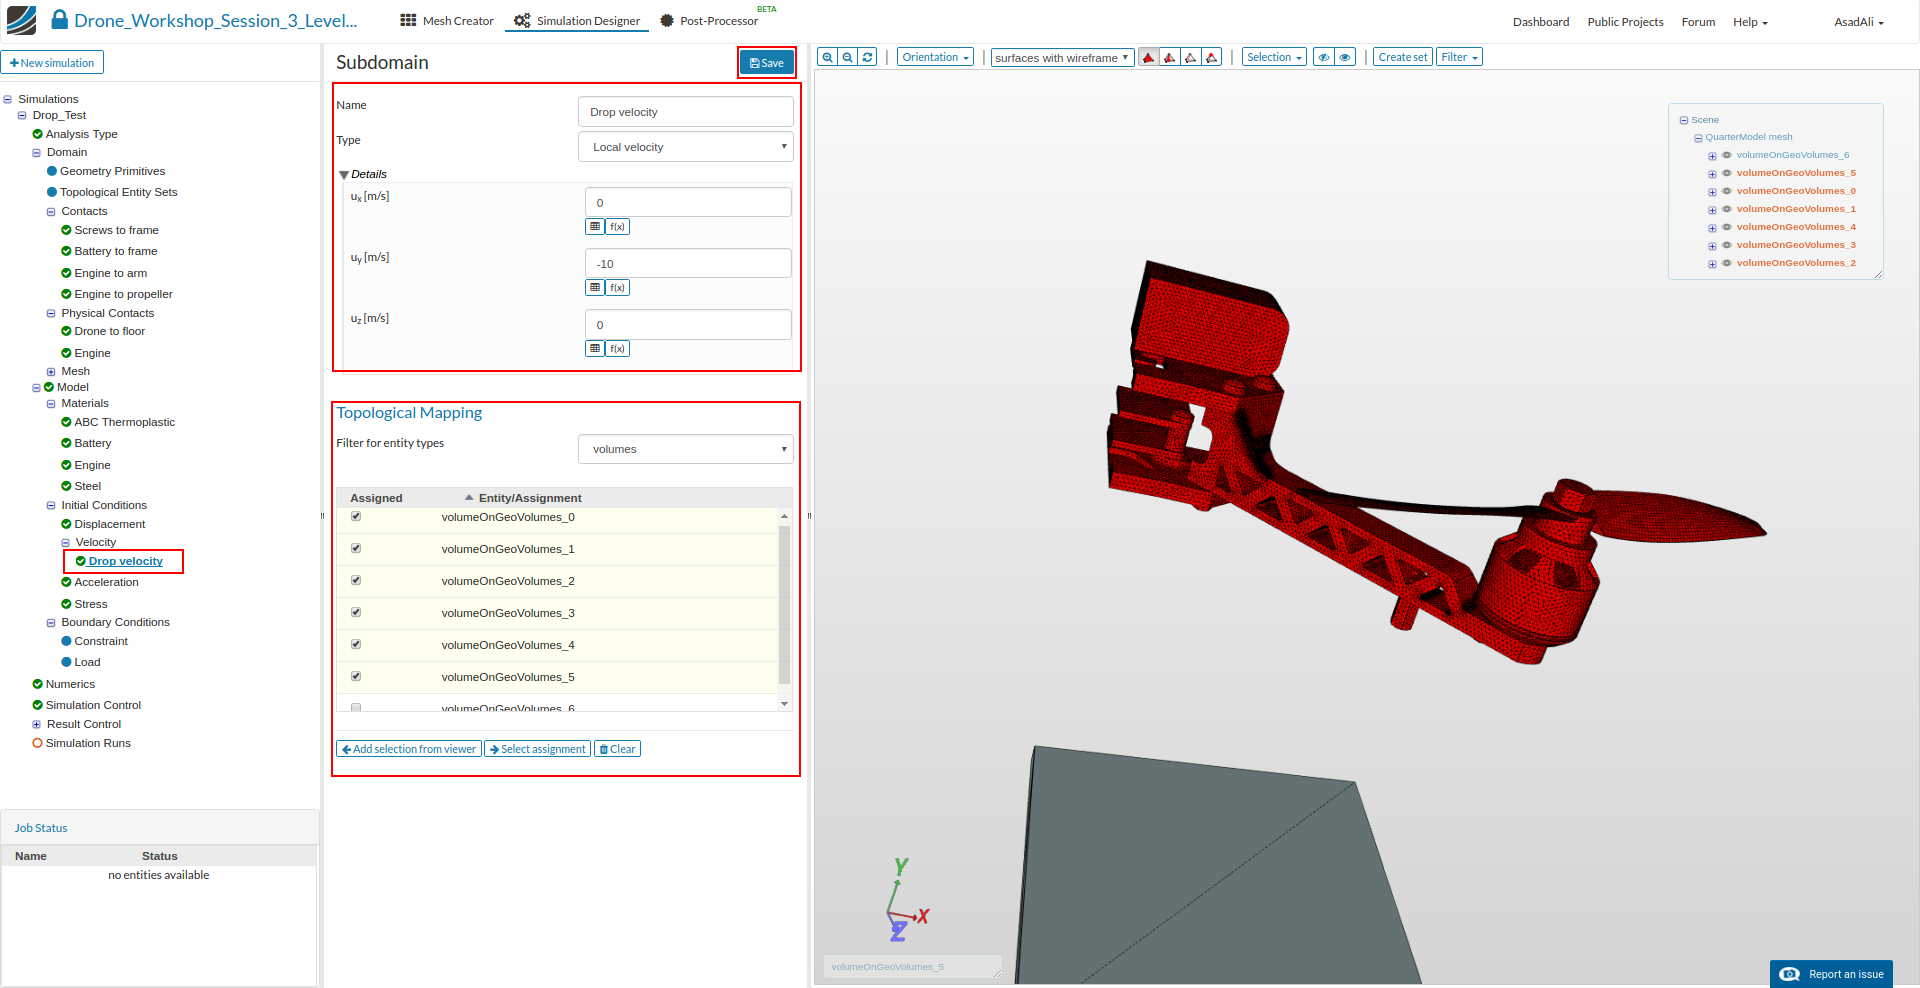Open the Dashboard page
Viewport: 1920px width, 988px height.
(1541, 22)
